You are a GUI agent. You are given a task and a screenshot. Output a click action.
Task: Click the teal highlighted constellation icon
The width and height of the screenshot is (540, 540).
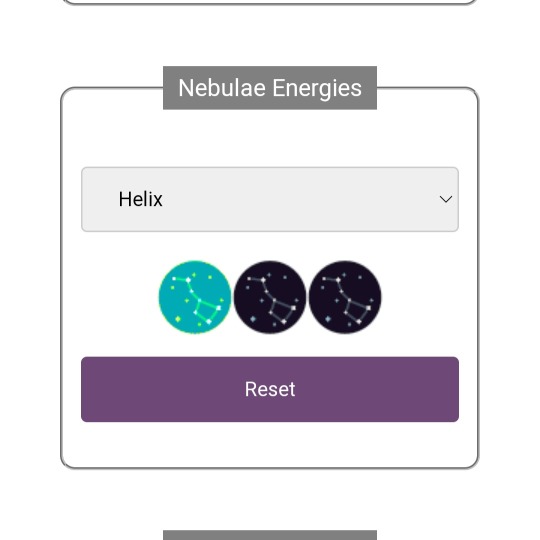tap(195, 297)
